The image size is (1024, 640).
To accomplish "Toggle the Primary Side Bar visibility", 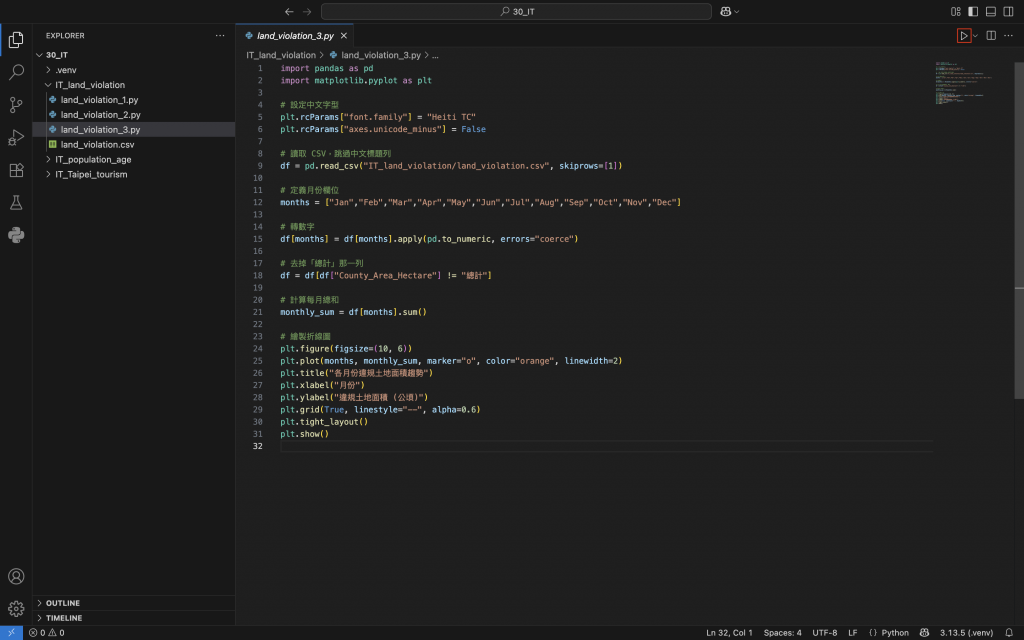I will (x=973, y=11).
